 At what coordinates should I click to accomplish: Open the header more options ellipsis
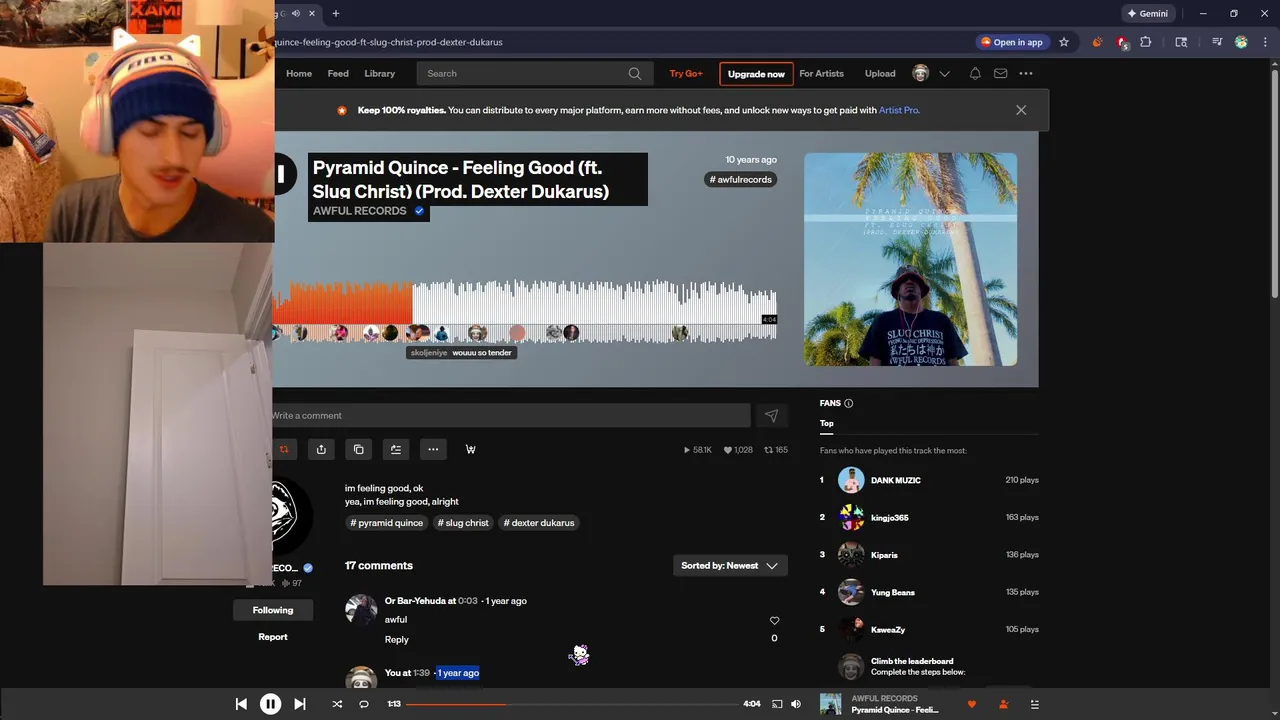1026,73
